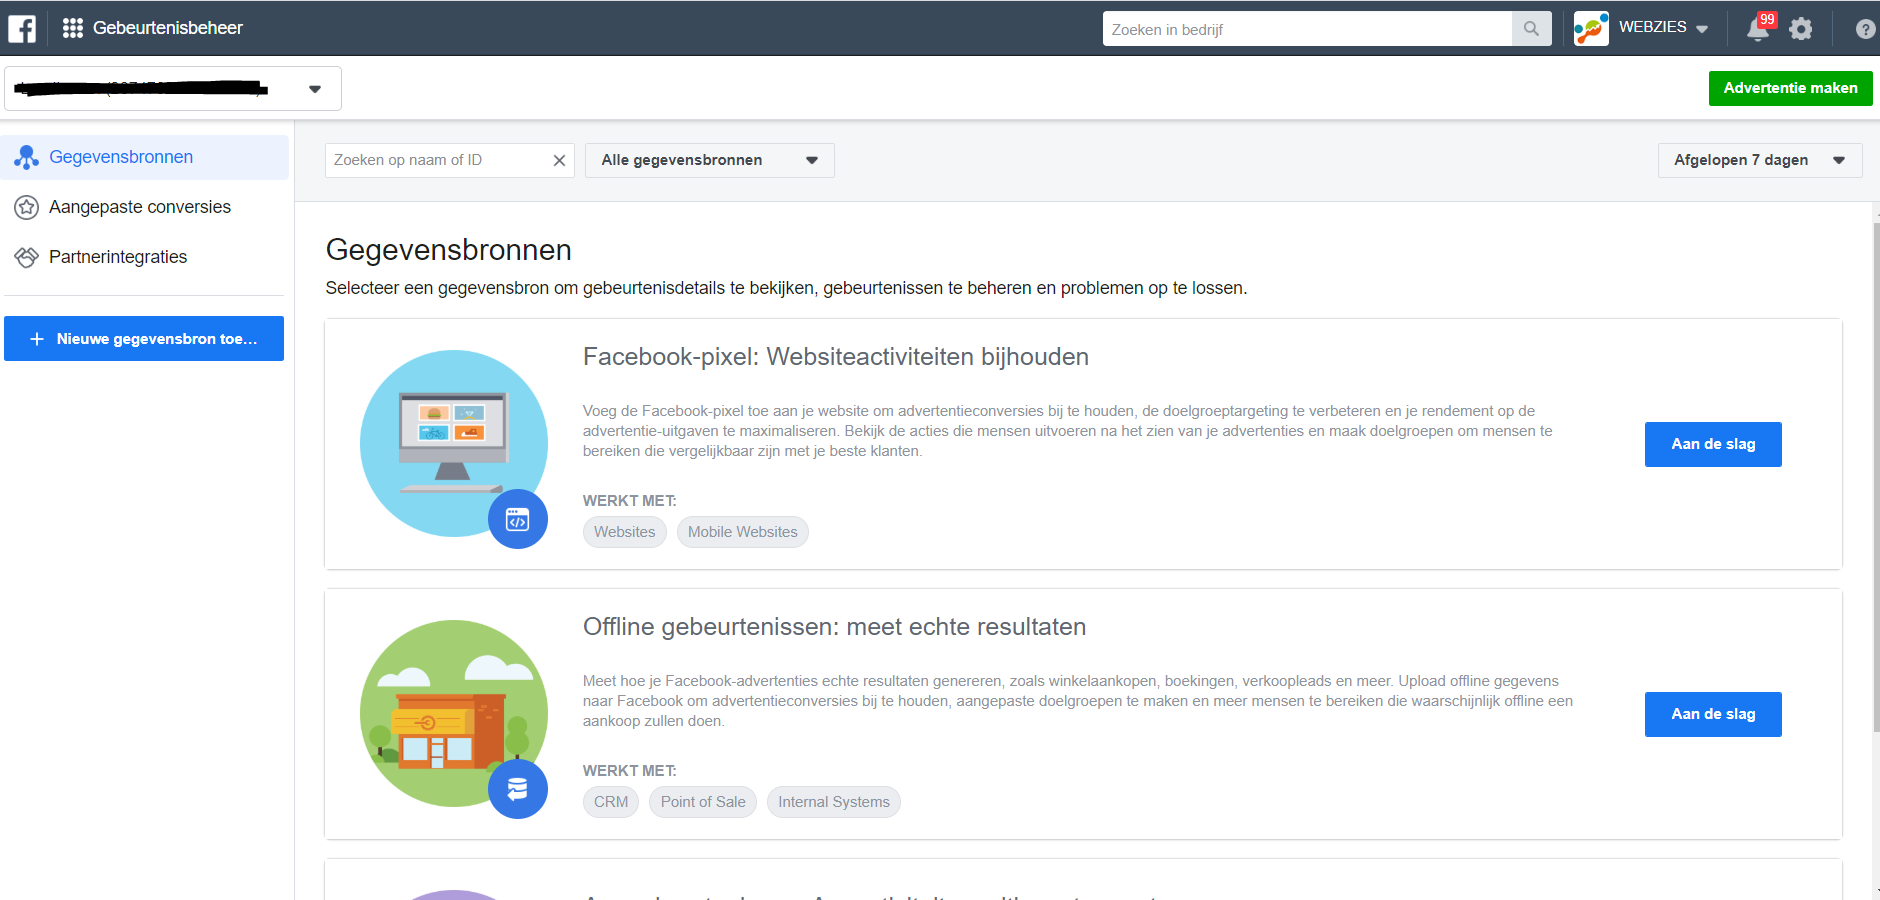The height and width of the screenshot is (900, 1880).
Task: Click the Websites tag
Action: [x=625, y=532]
